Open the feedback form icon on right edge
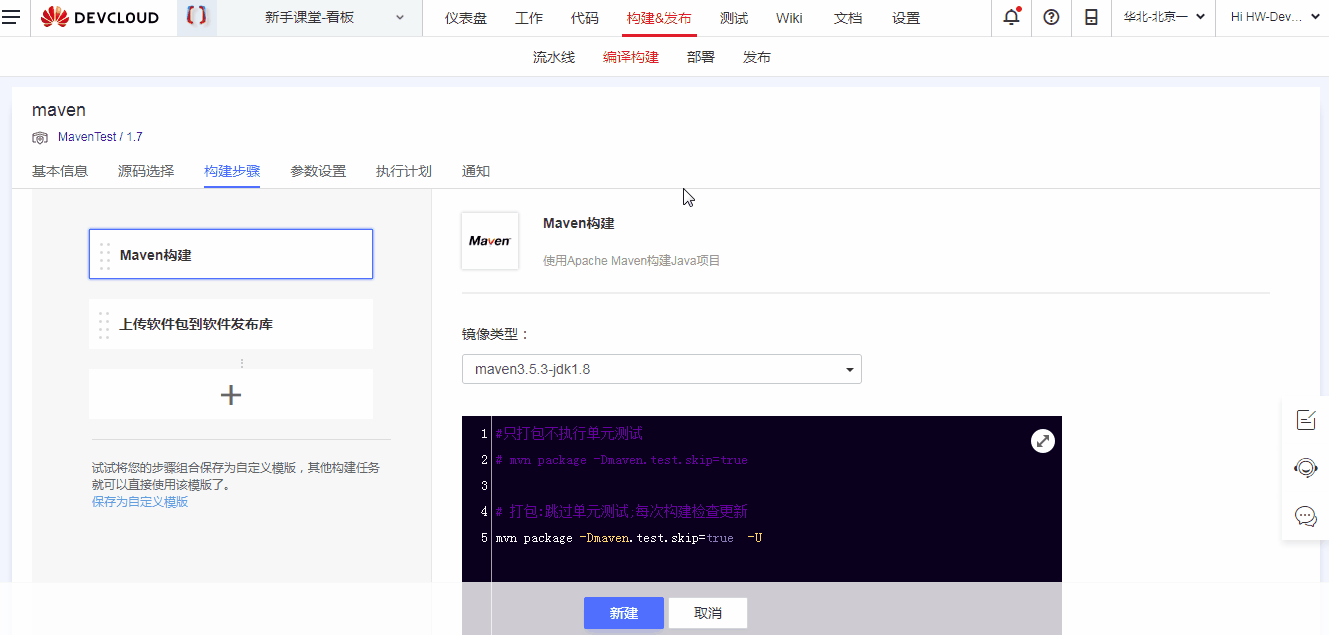 (x=1306, y=420)
